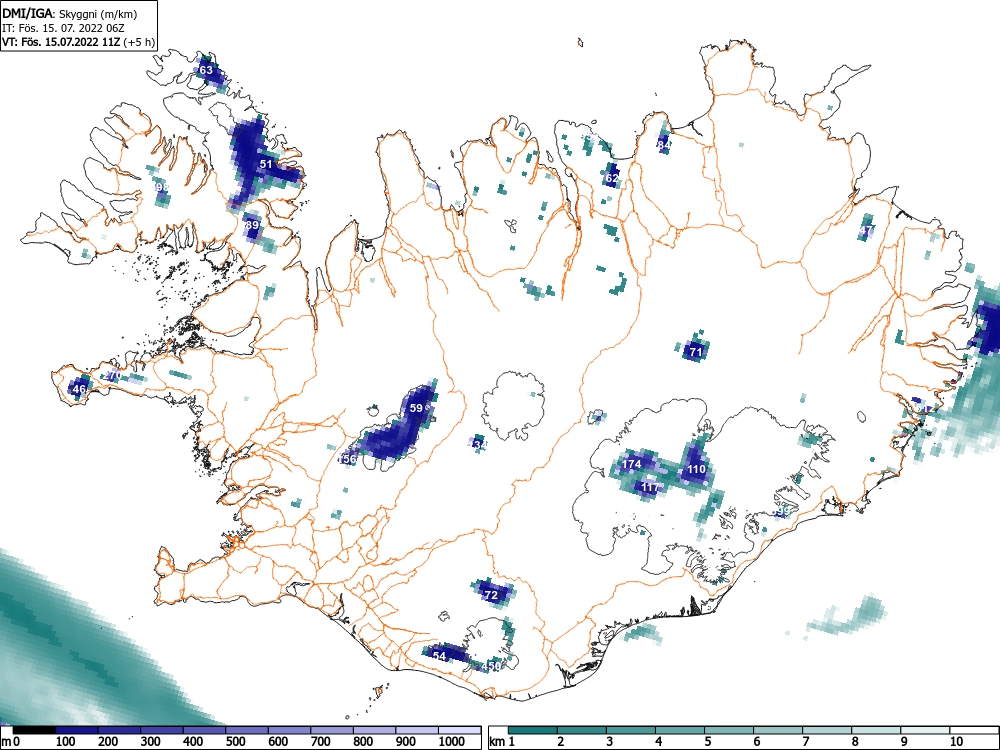Pick the '59' label over the glacier
The width and height of the screenshot is (1000, 750).
416,408
